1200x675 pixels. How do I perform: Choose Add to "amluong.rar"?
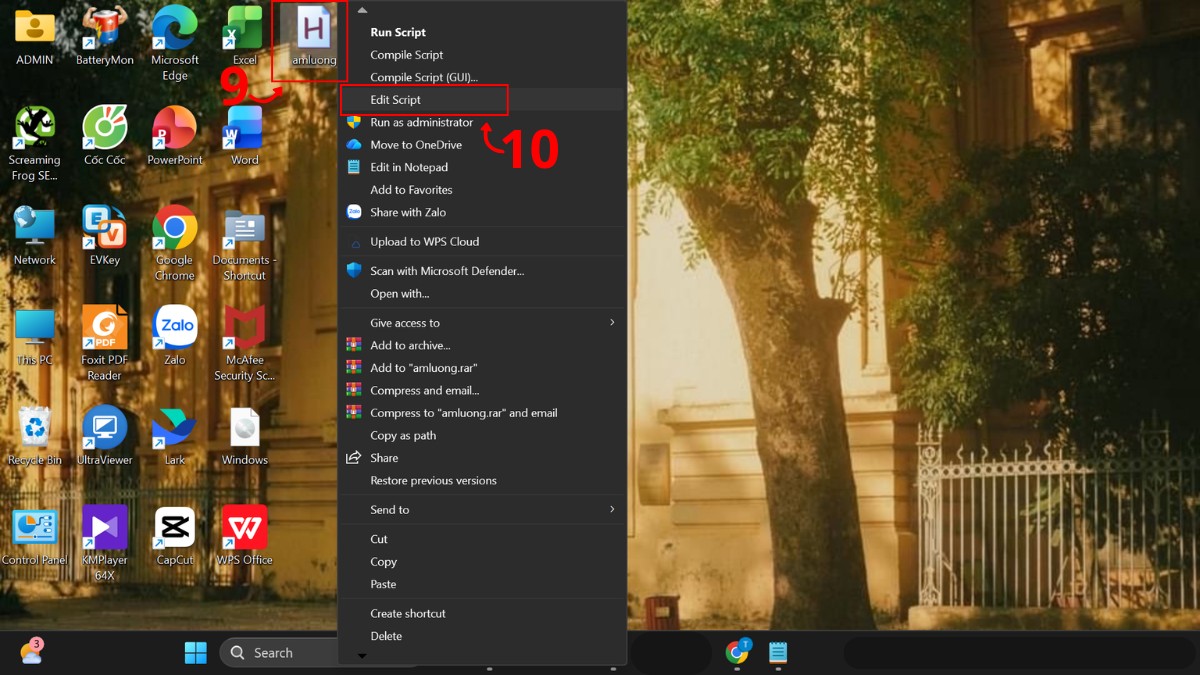tap(482, 368)
